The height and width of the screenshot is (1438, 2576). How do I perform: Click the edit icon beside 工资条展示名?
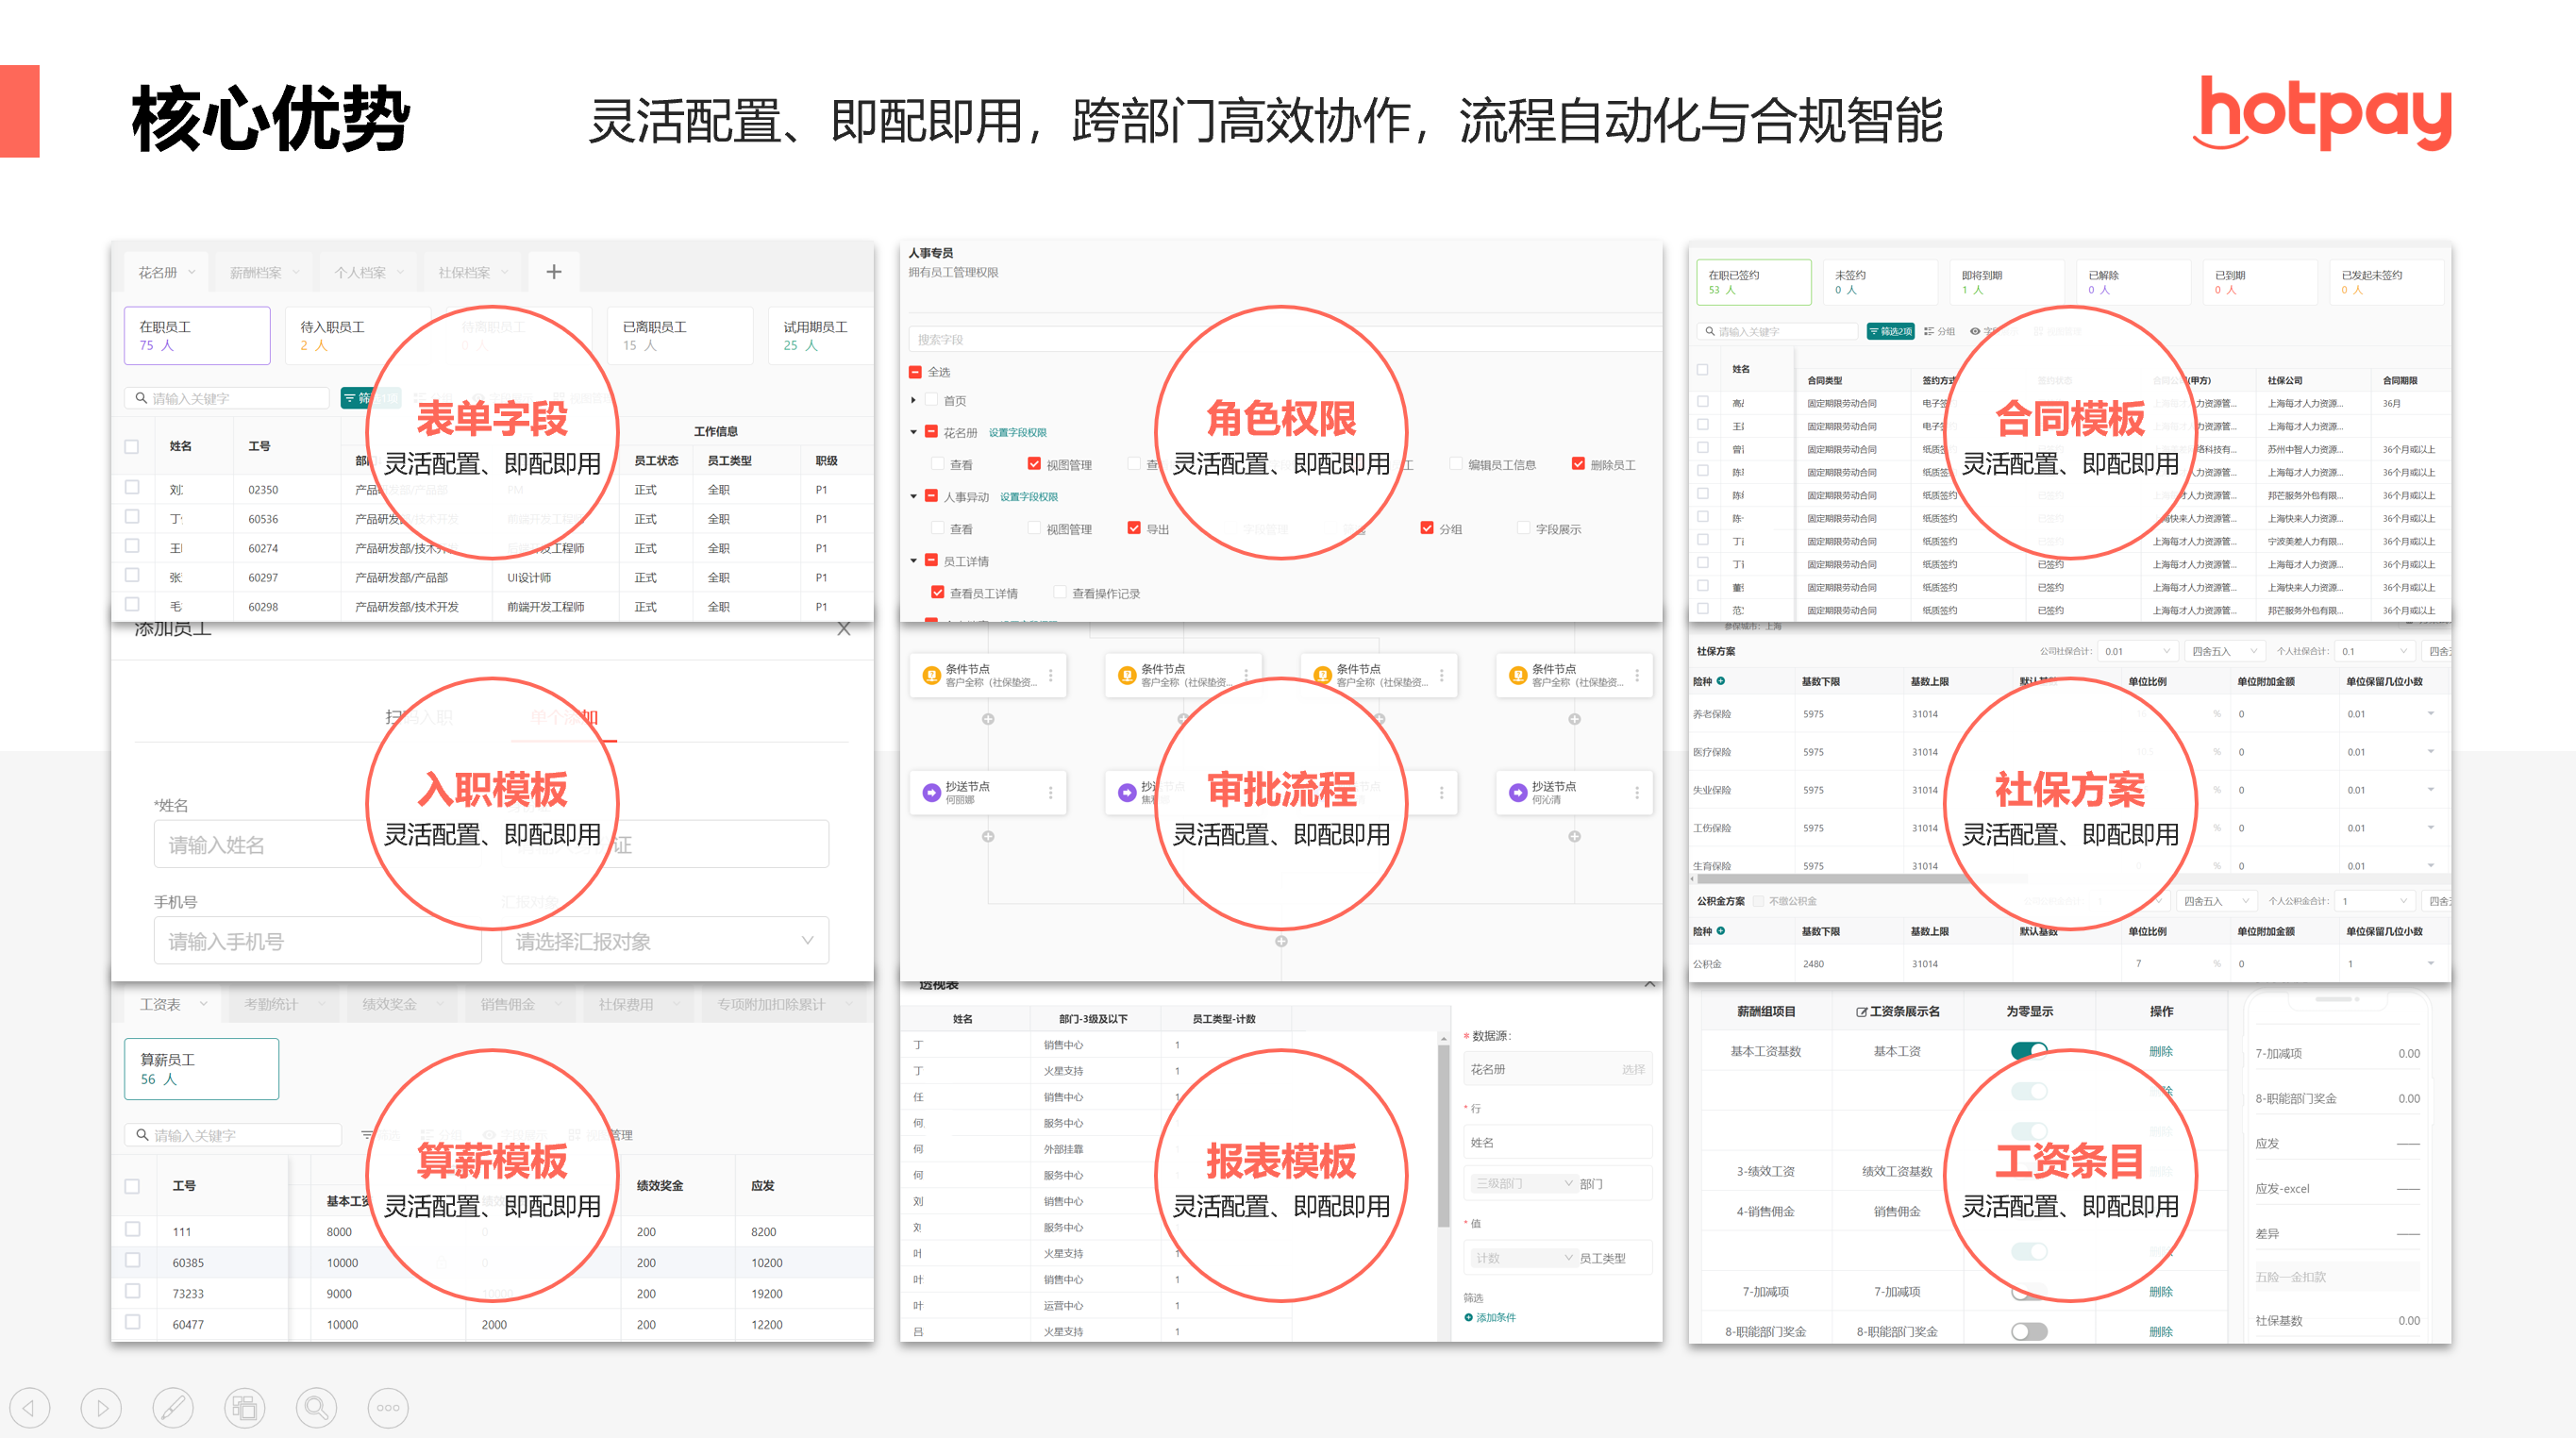click(x=1861, y=1012)
